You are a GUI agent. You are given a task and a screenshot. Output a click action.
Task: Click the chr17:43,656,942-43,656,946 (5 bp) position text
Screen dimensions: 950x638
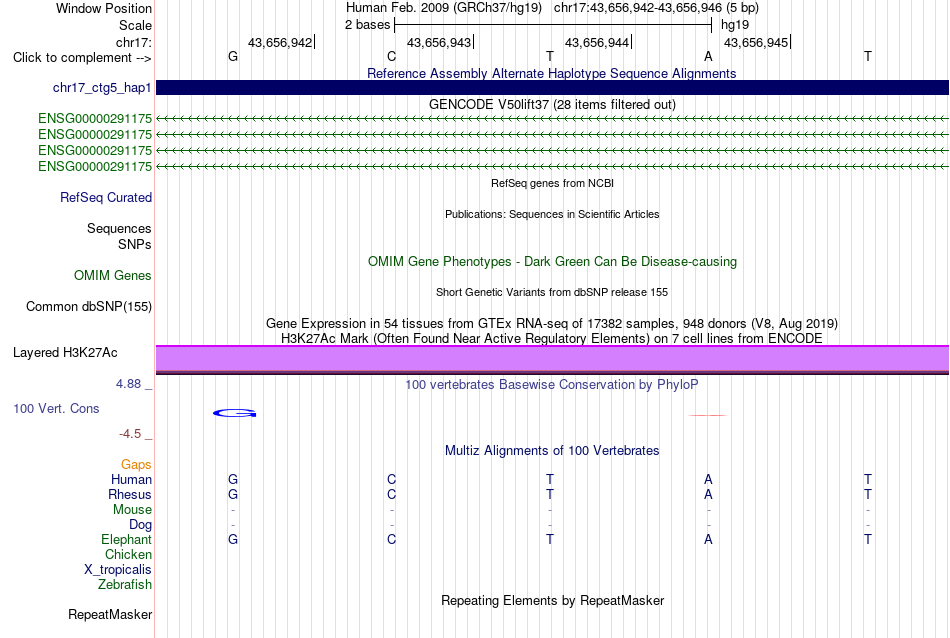pyautogui.click(x=656, y=8)
